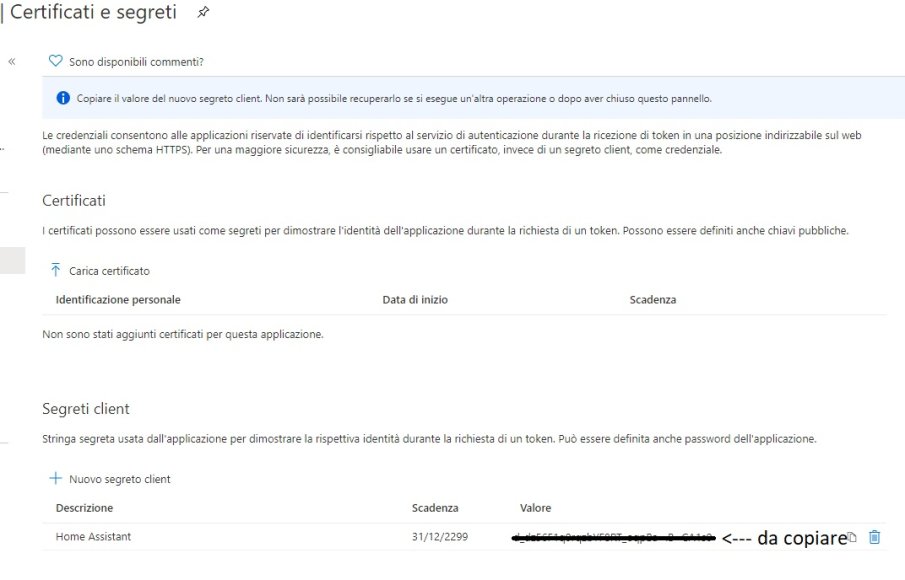Delete the Home Assistant client secret

click(875, 537)
